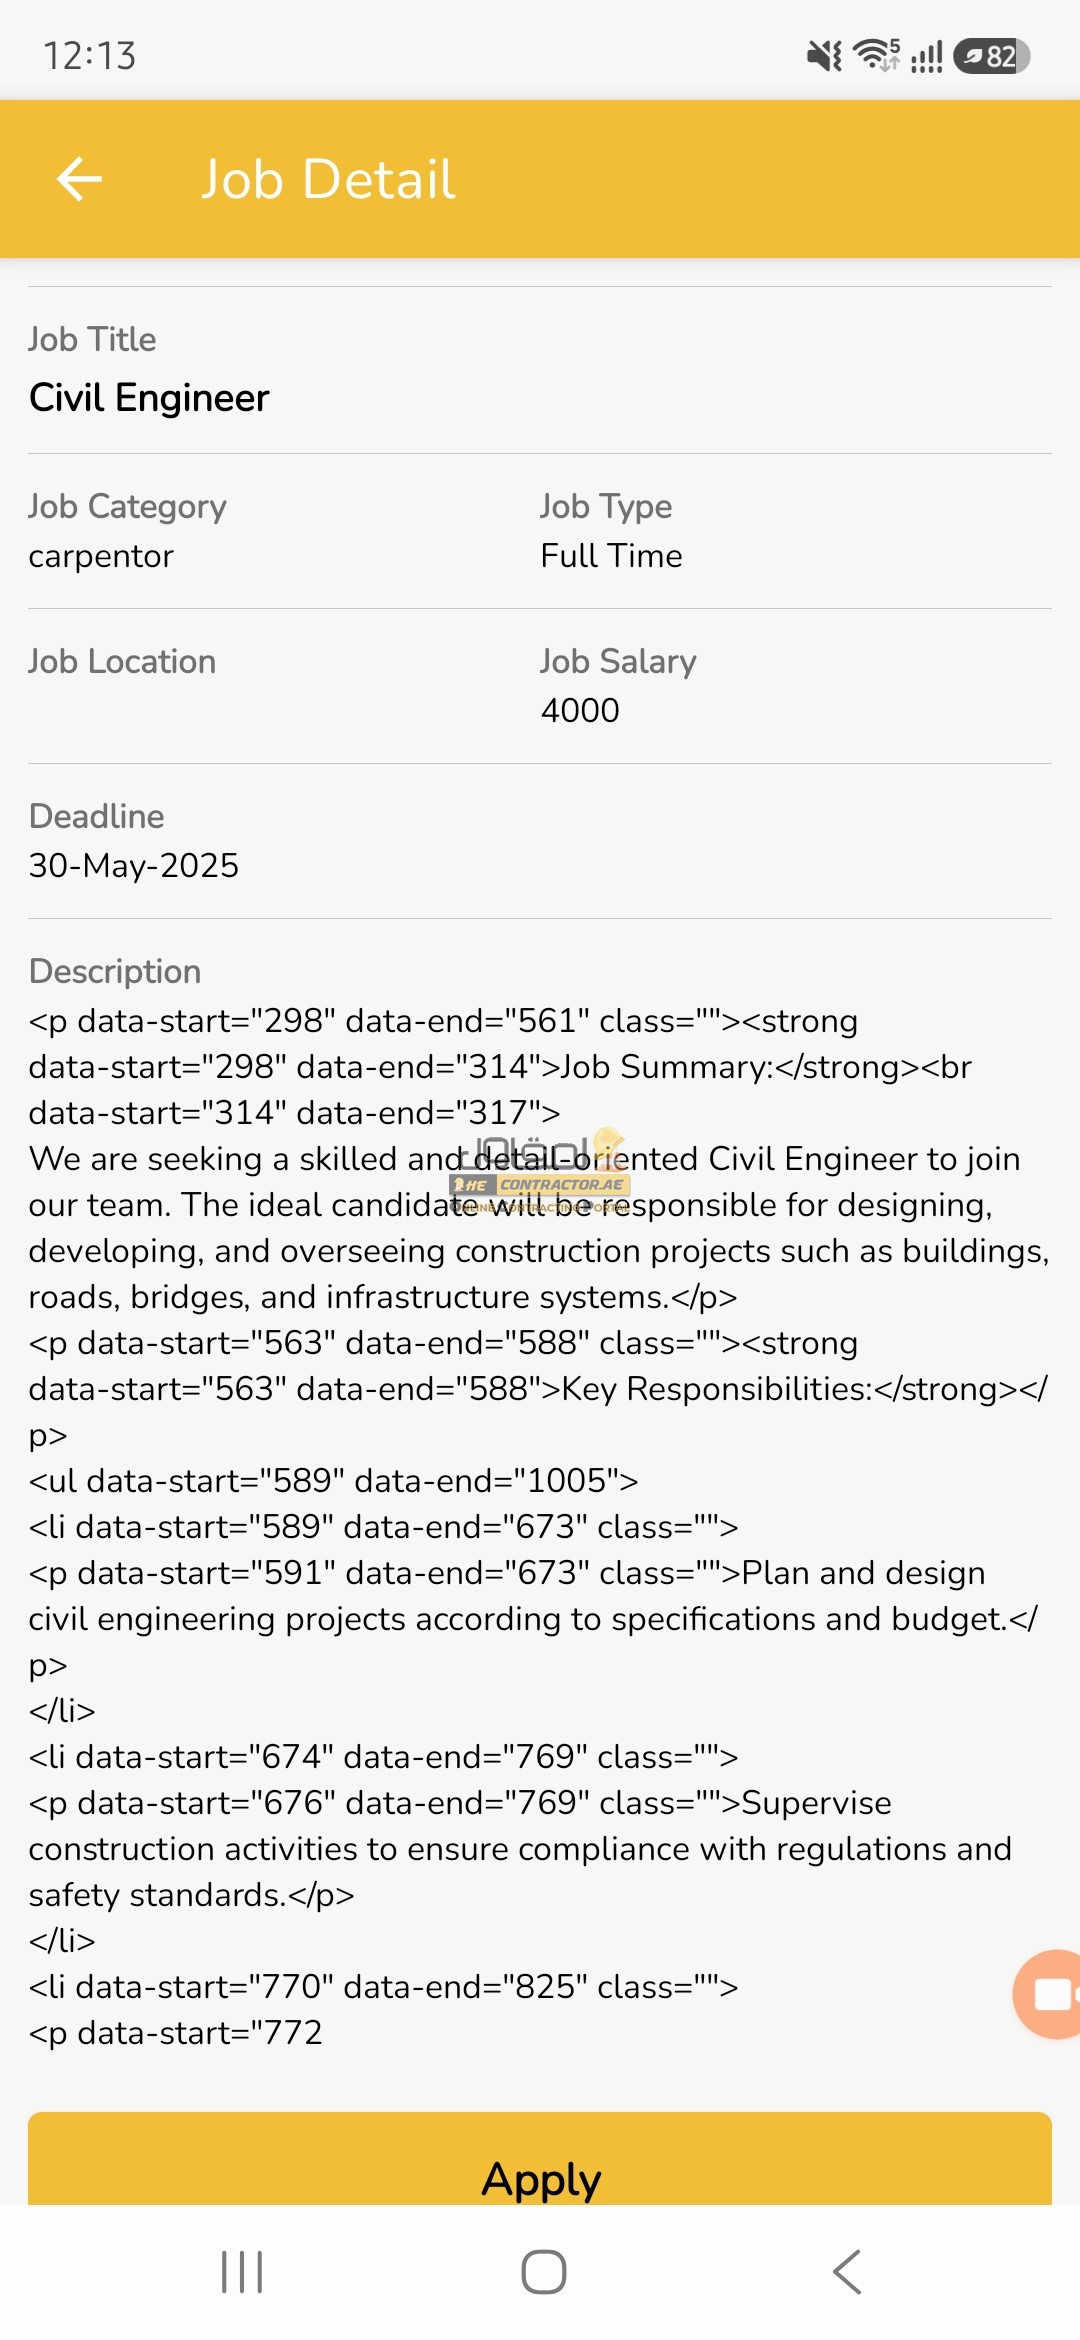Tap the 30-May-2025 deadline value
The height and width of the screenshot is (2340, 1080).
point(134,866)
